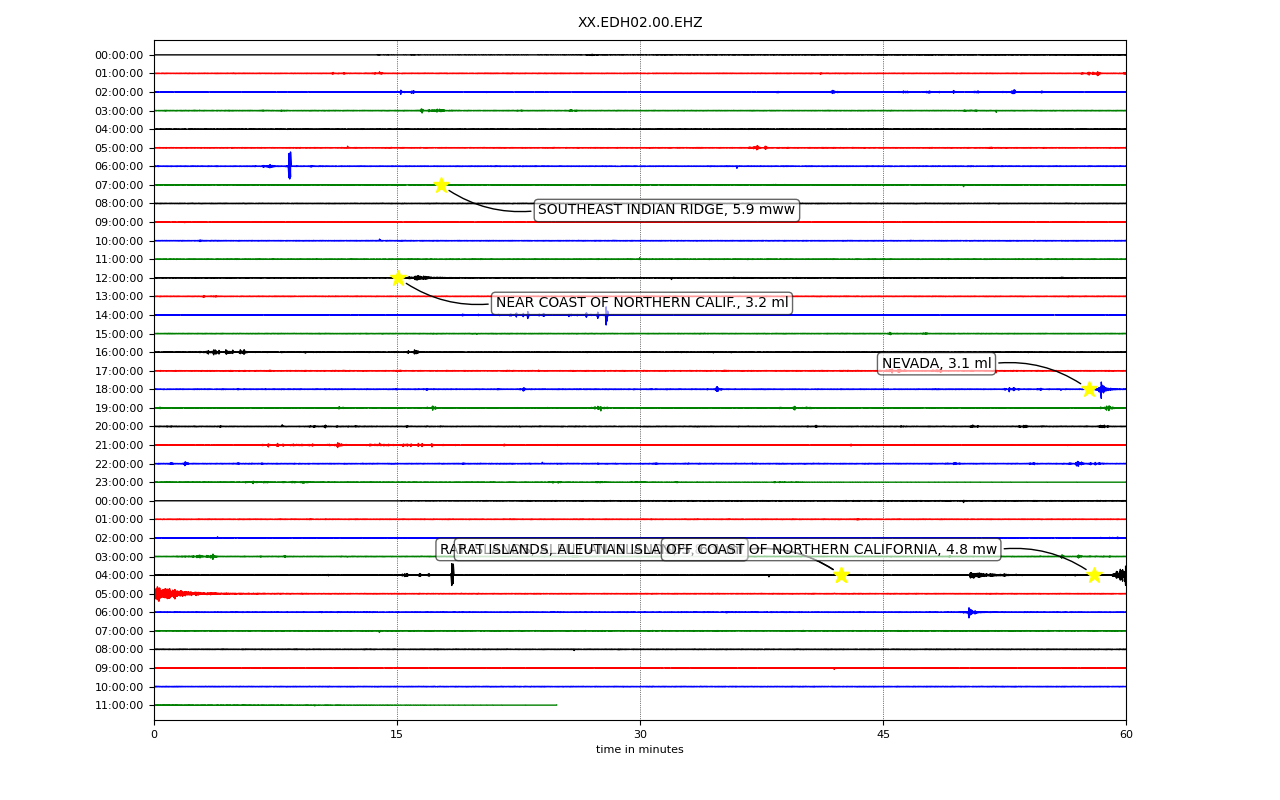Image resolution: width=1280 pixels, height=800 pixels.
Task: Click the large blue spike on 06:00:00 trace
Action: coord(290,166)
